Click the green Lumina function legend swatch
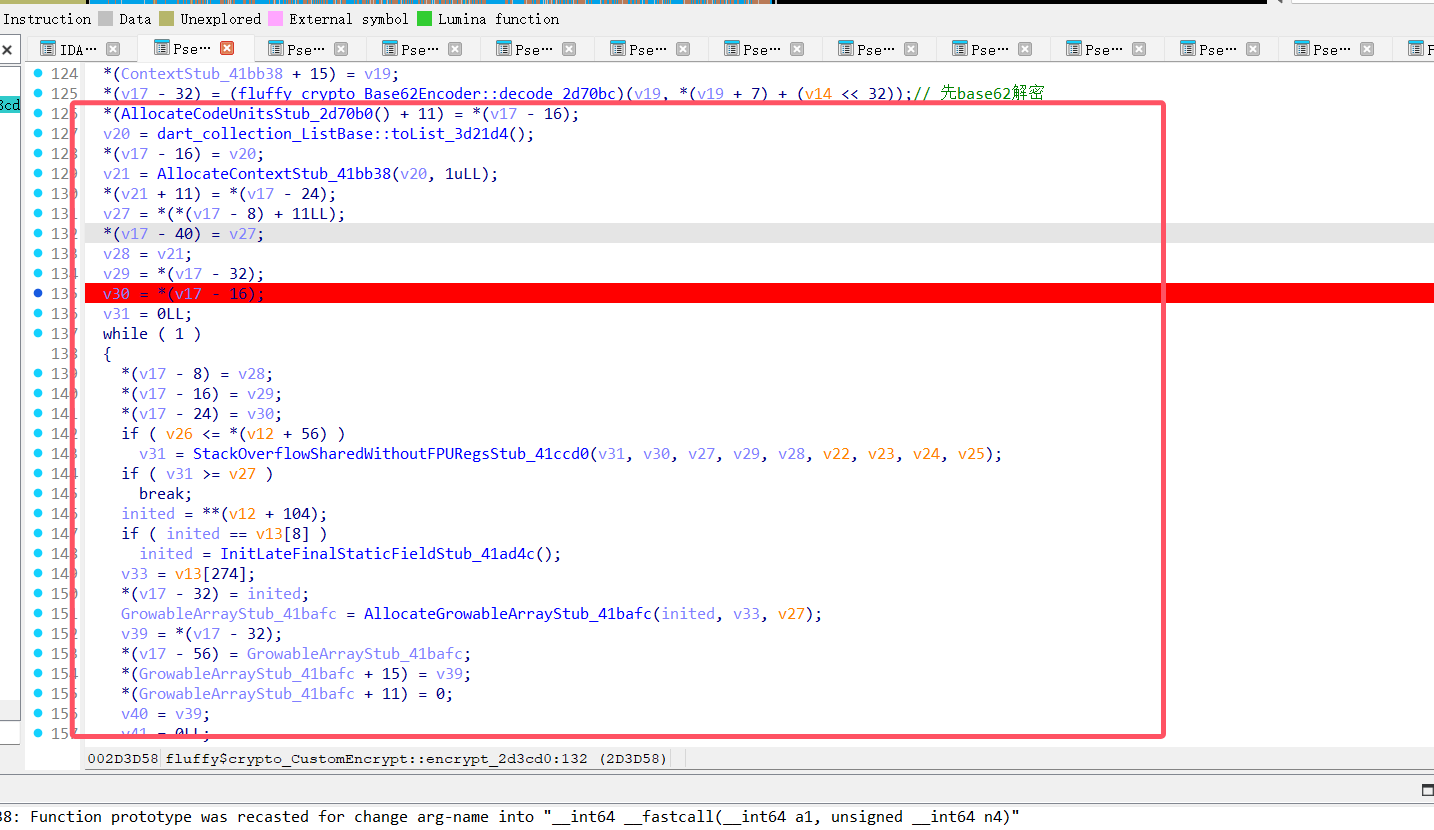Viewport: 1434px width, 830px height. pos(424,19)
